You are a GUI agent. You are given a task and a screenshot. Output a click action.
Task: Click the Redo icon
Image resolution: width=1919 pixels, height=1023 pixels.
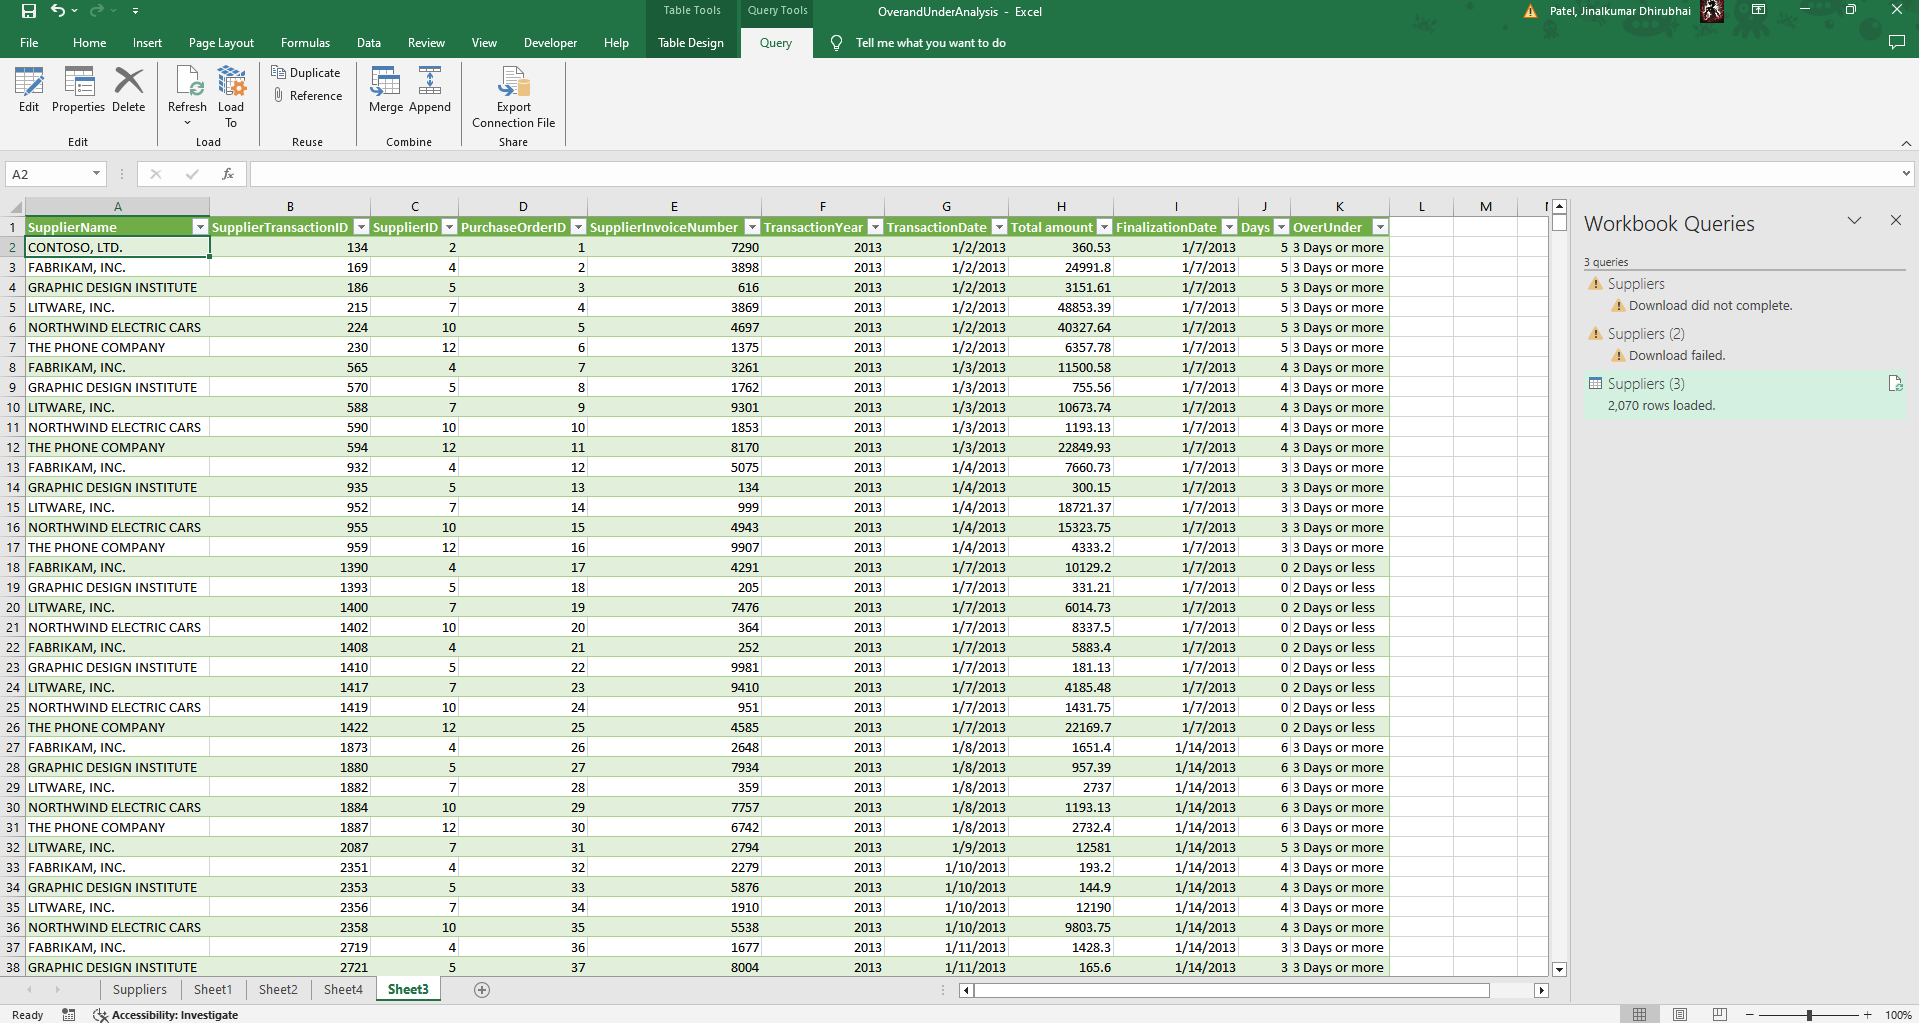[x=97, y=11]
